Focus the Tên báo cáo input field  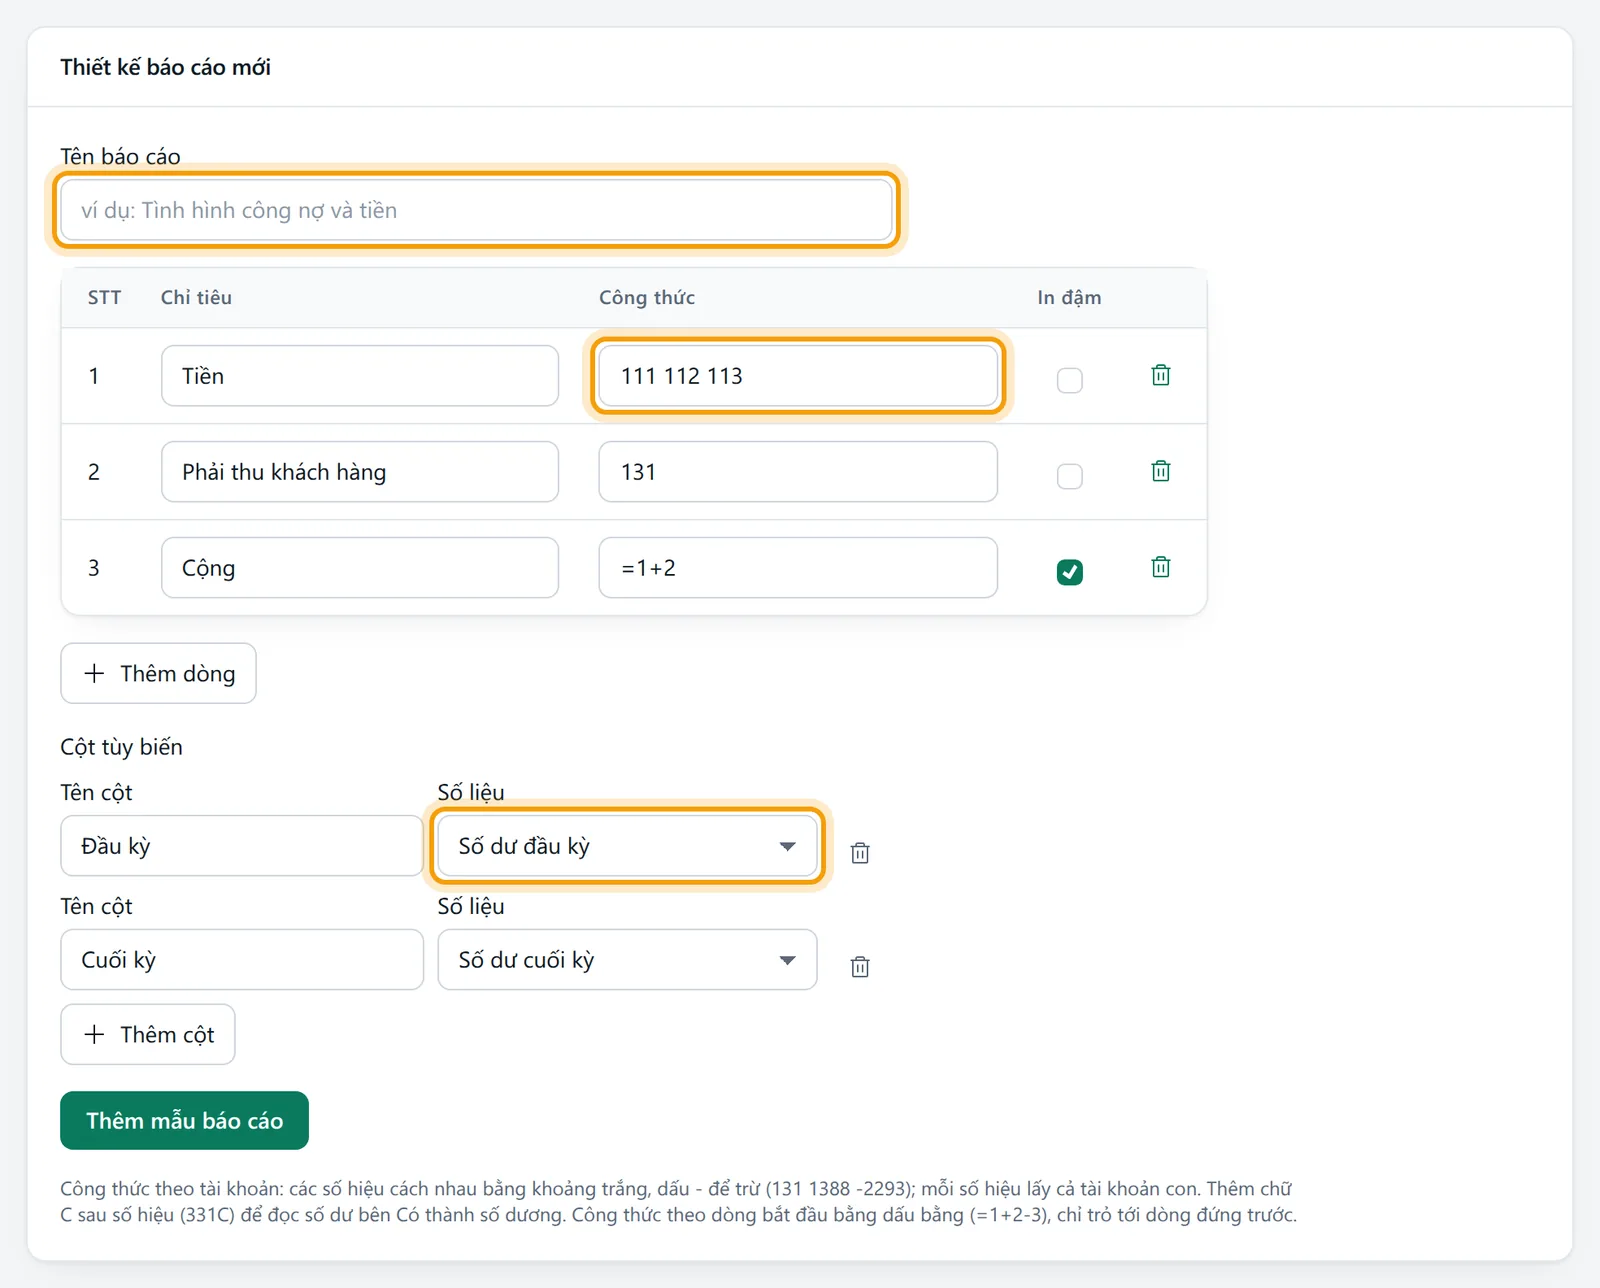[x=476, y=210]
